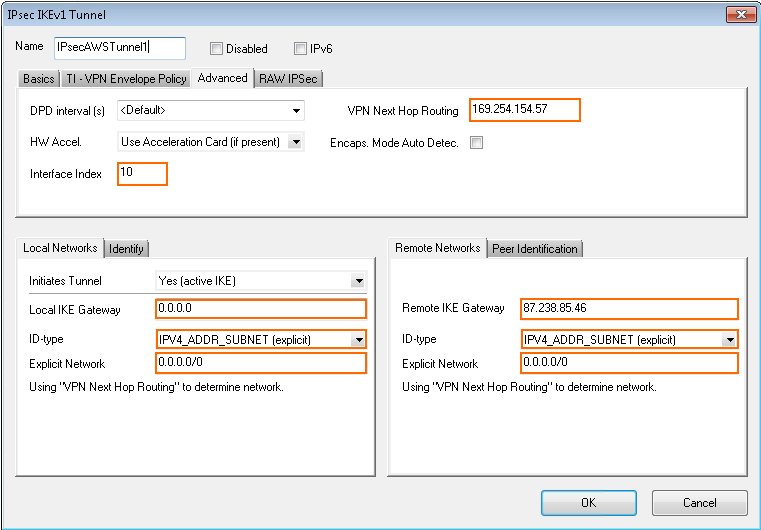The image size is (761, 530).
Task: Enable the Disabled checkbox
Action: 216,49
